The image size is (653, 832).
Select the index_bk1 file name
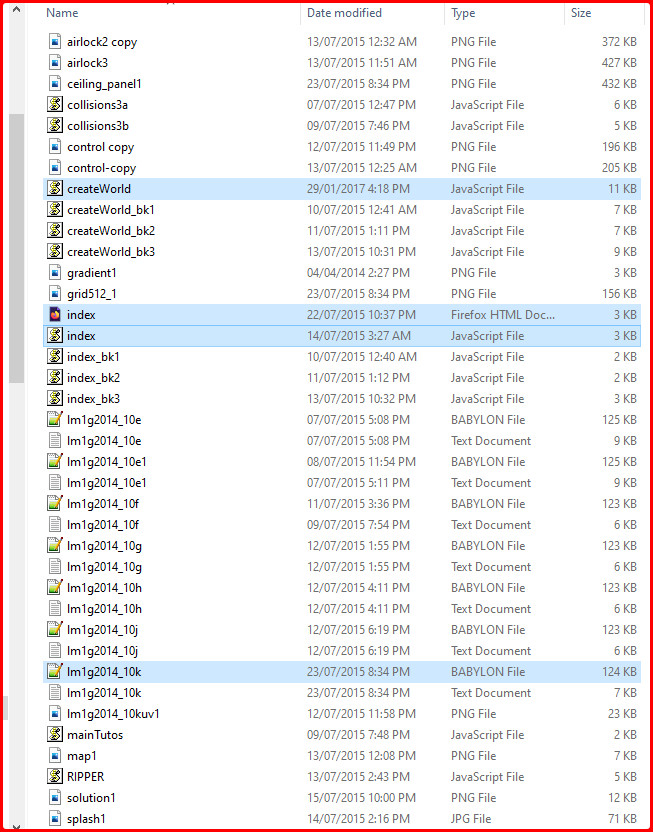pyautogui.click(x=93, y=357)
